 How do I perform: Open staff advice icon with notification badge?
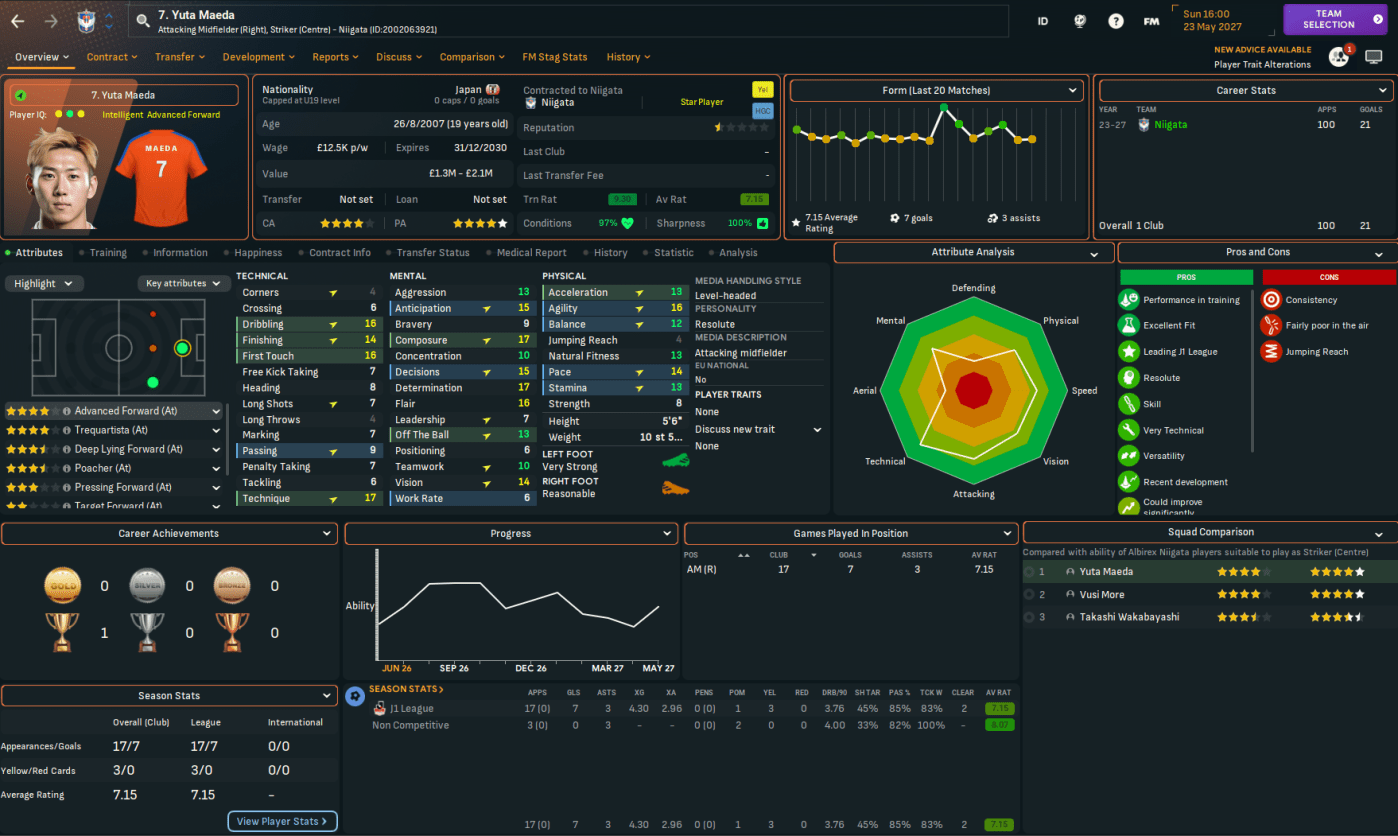point(1338,56)
